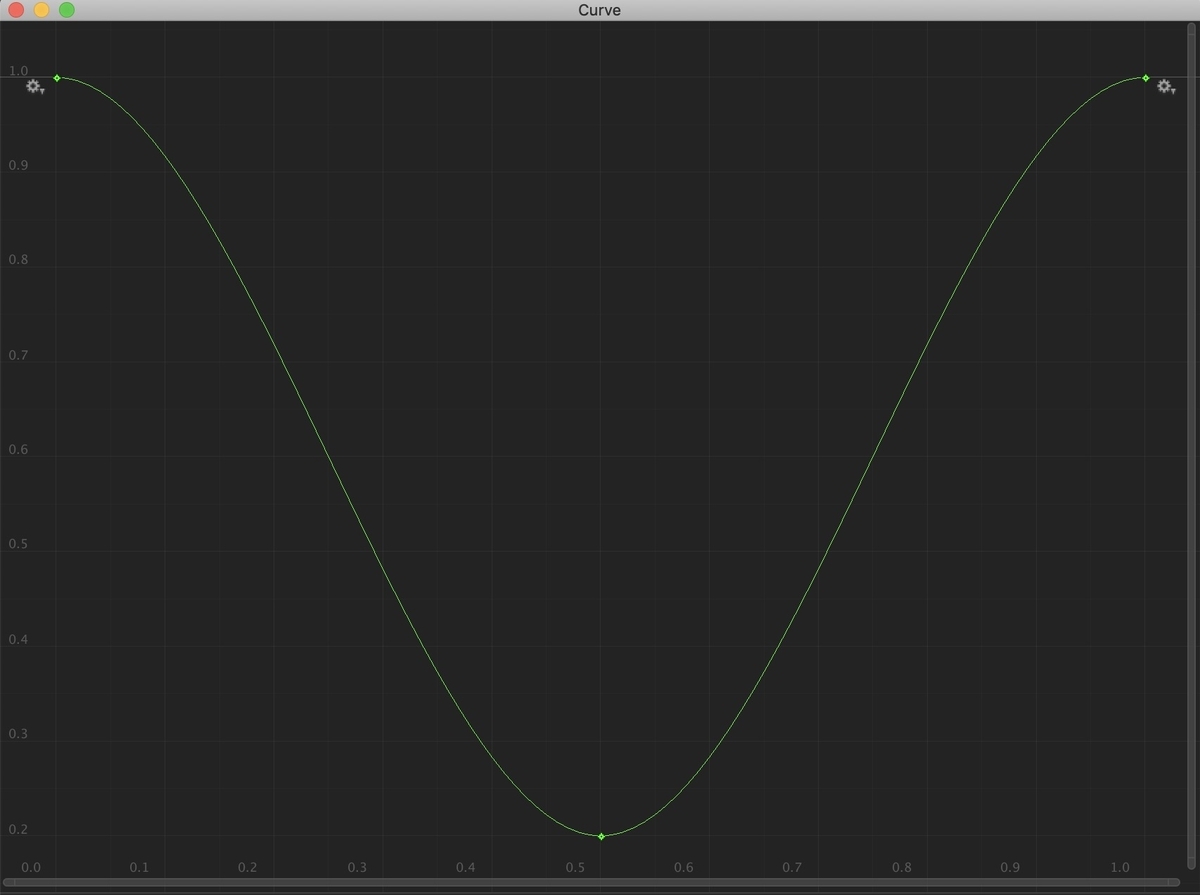The height and width of the screenshot is (895, 1200).
Task: Click the horizontal scrollbar at the bottom
Action: pyautogui.click(x=591, y=882)
